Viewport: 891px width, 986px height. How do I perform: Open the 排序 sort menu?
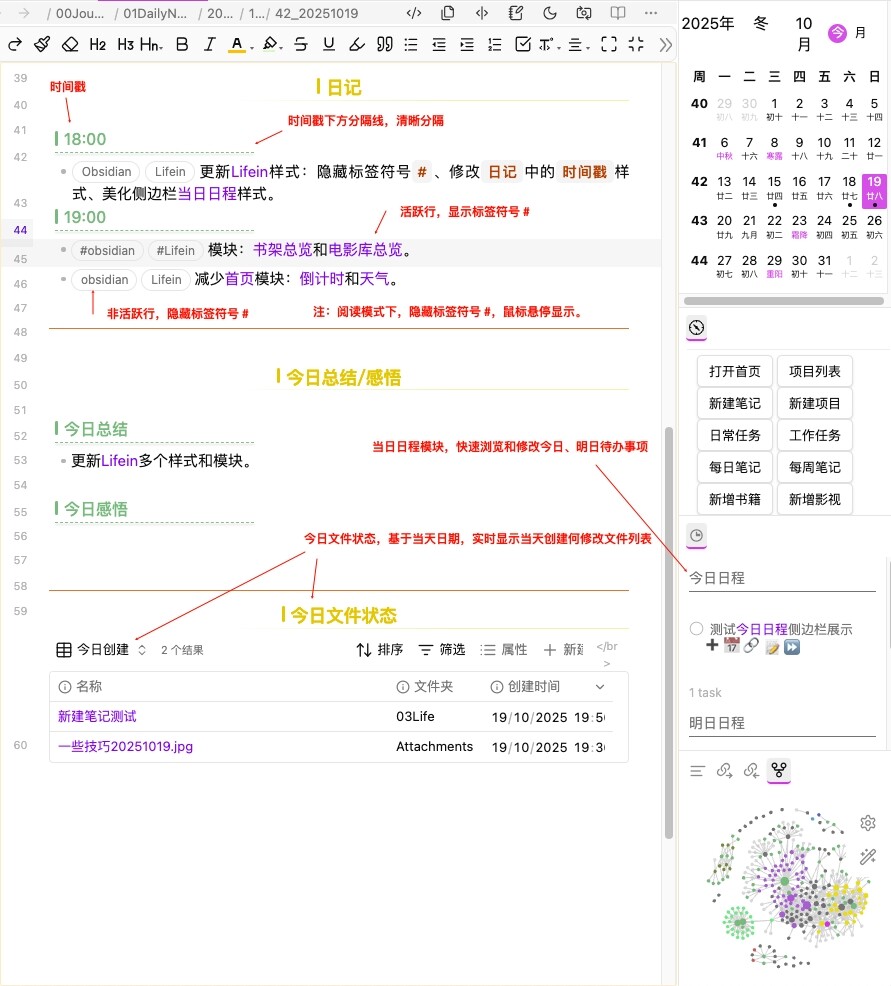pyautogui.click(x=380, y=650)
